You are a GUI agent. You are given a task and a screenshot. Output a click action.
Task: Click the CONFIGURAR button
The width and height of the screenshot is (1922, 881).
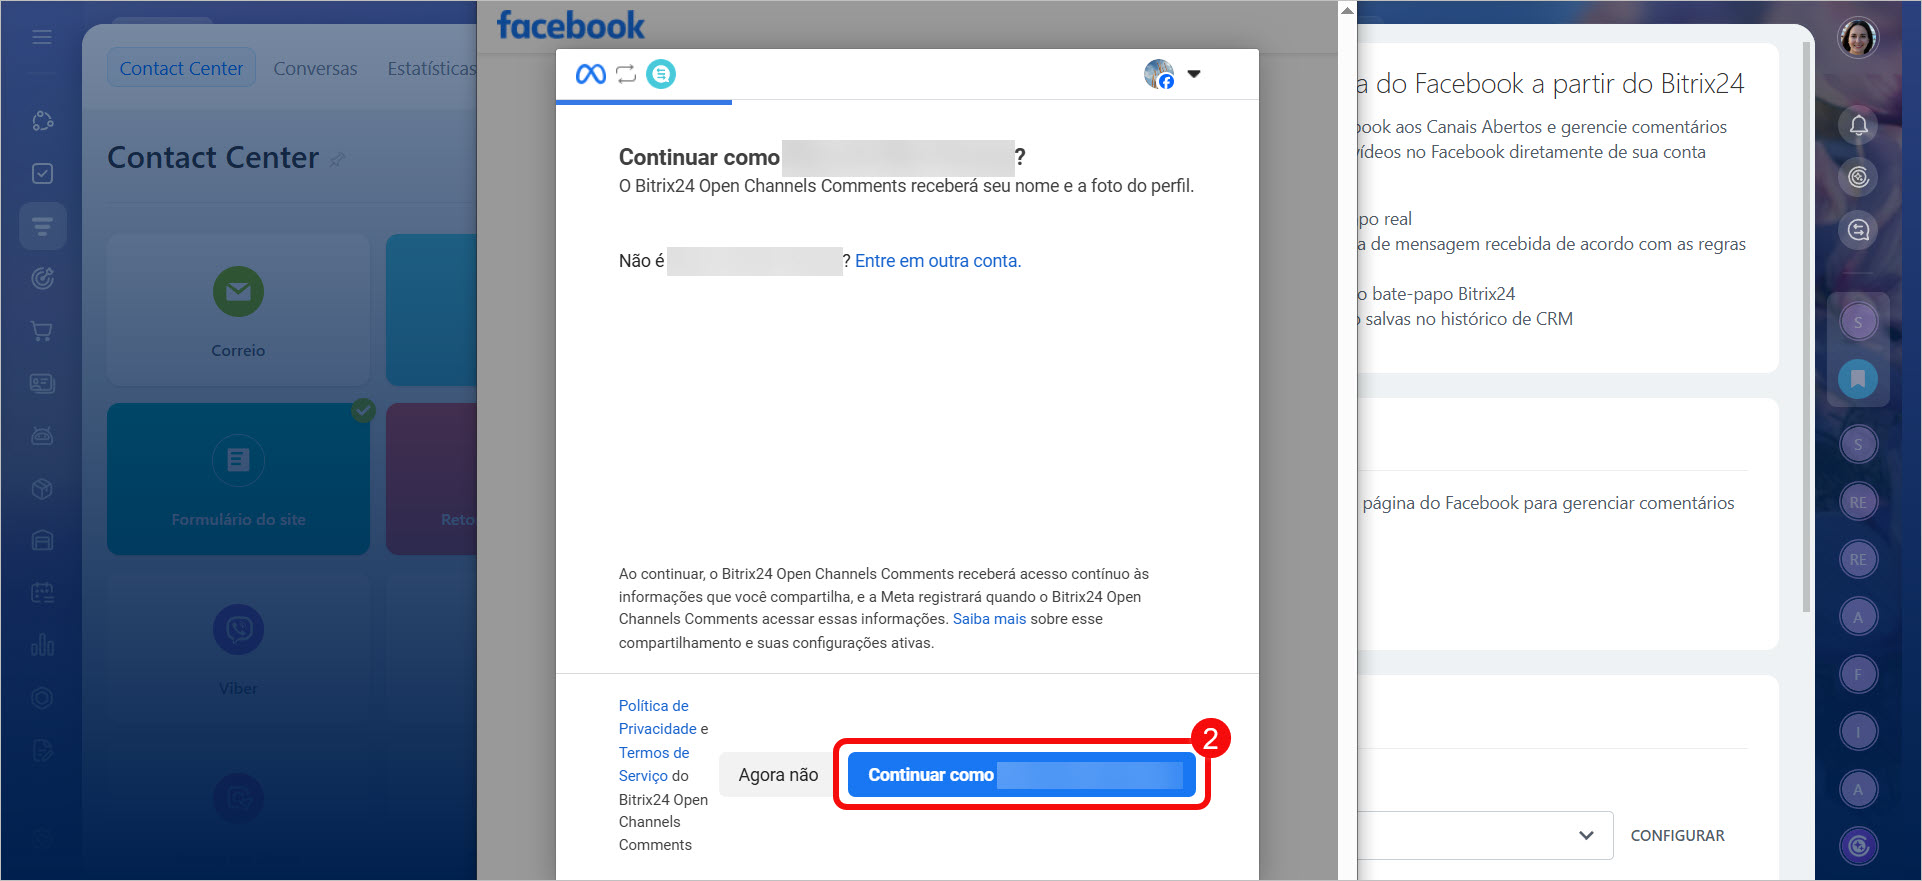coord(1677,836)
